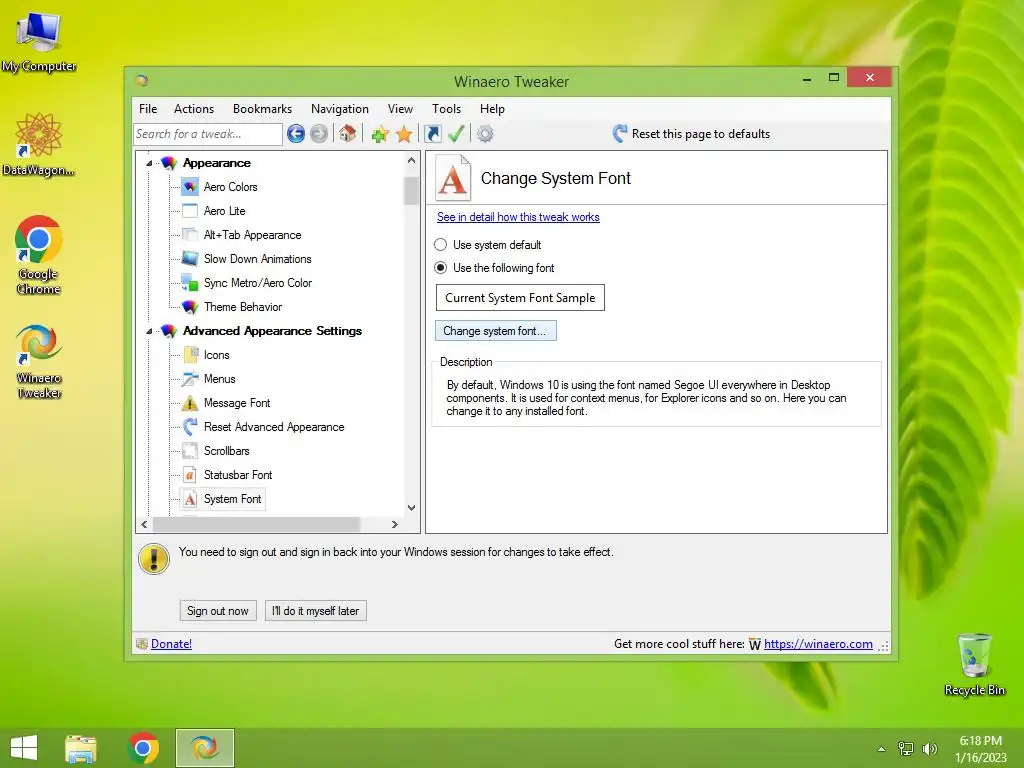Open the Actions menu
The image size is (1024, 768).
194,109
